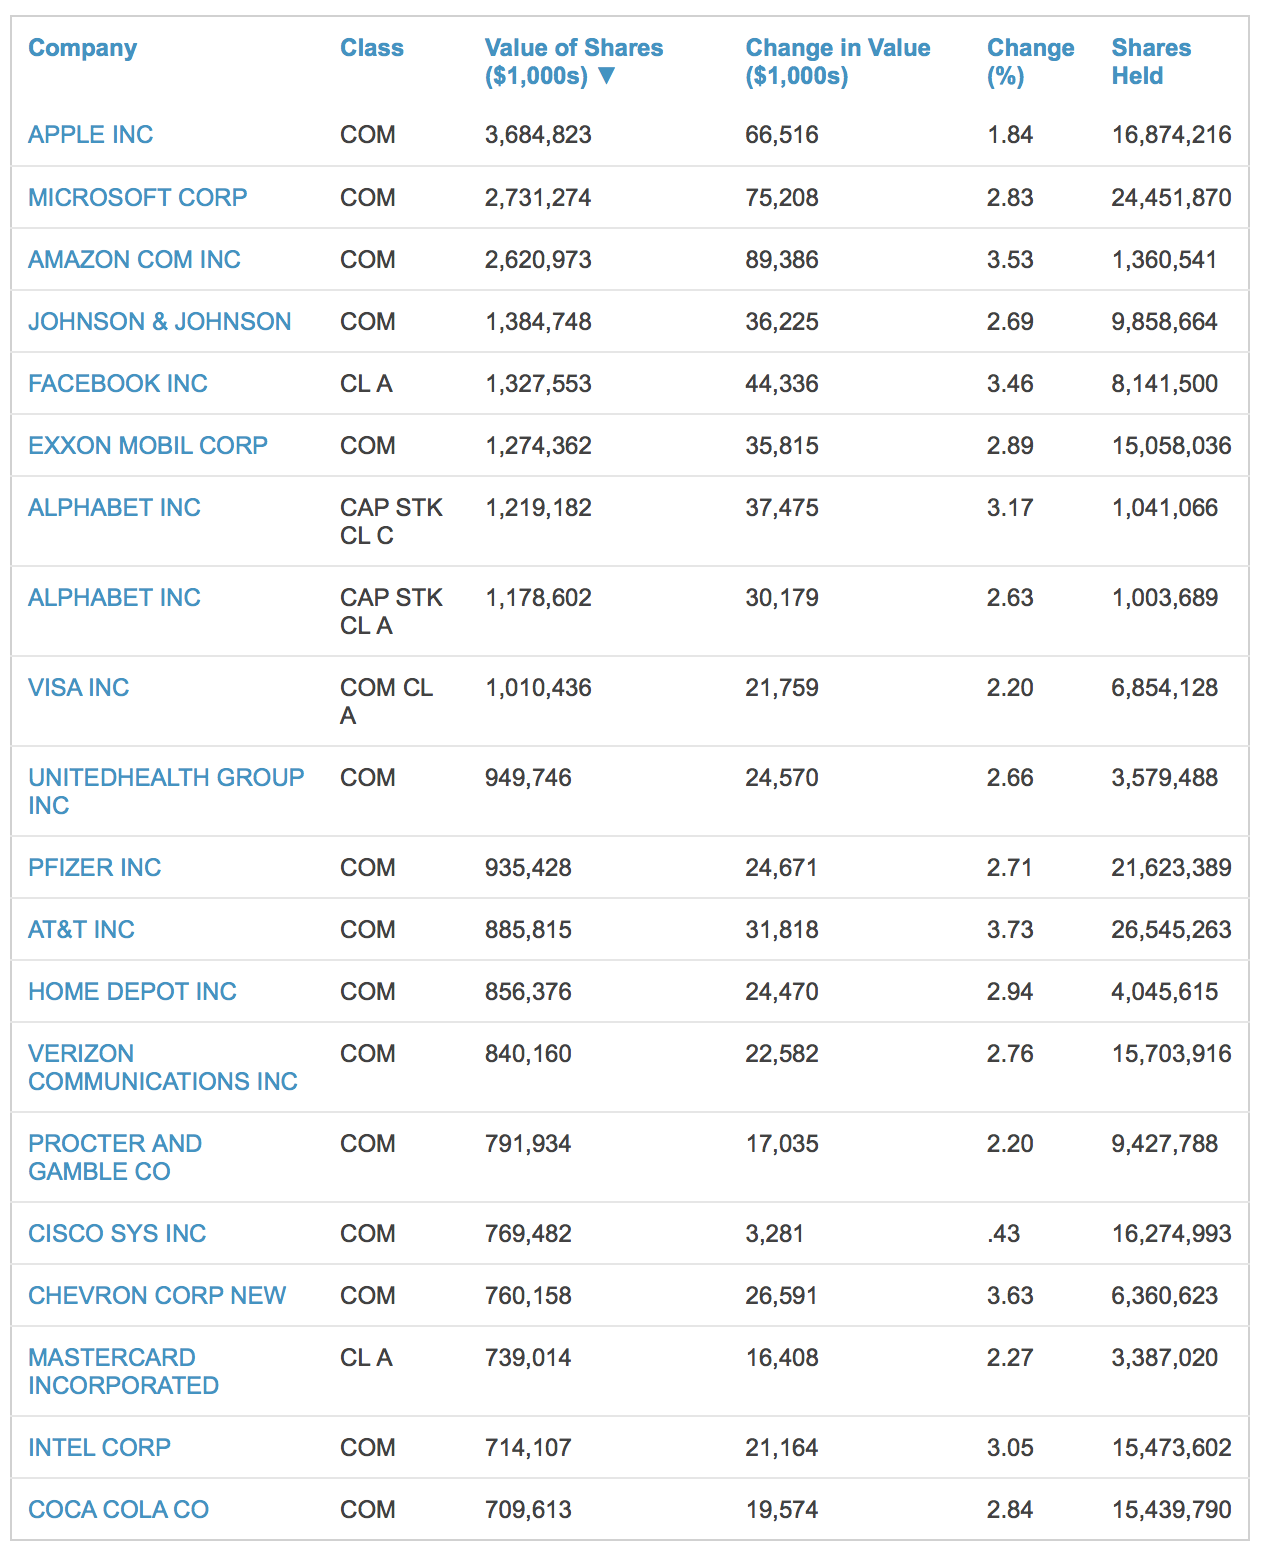Open FACEBOOK INC company link
The height and width of the screenshot is (1556, 1266).
(x=118, y=384)
